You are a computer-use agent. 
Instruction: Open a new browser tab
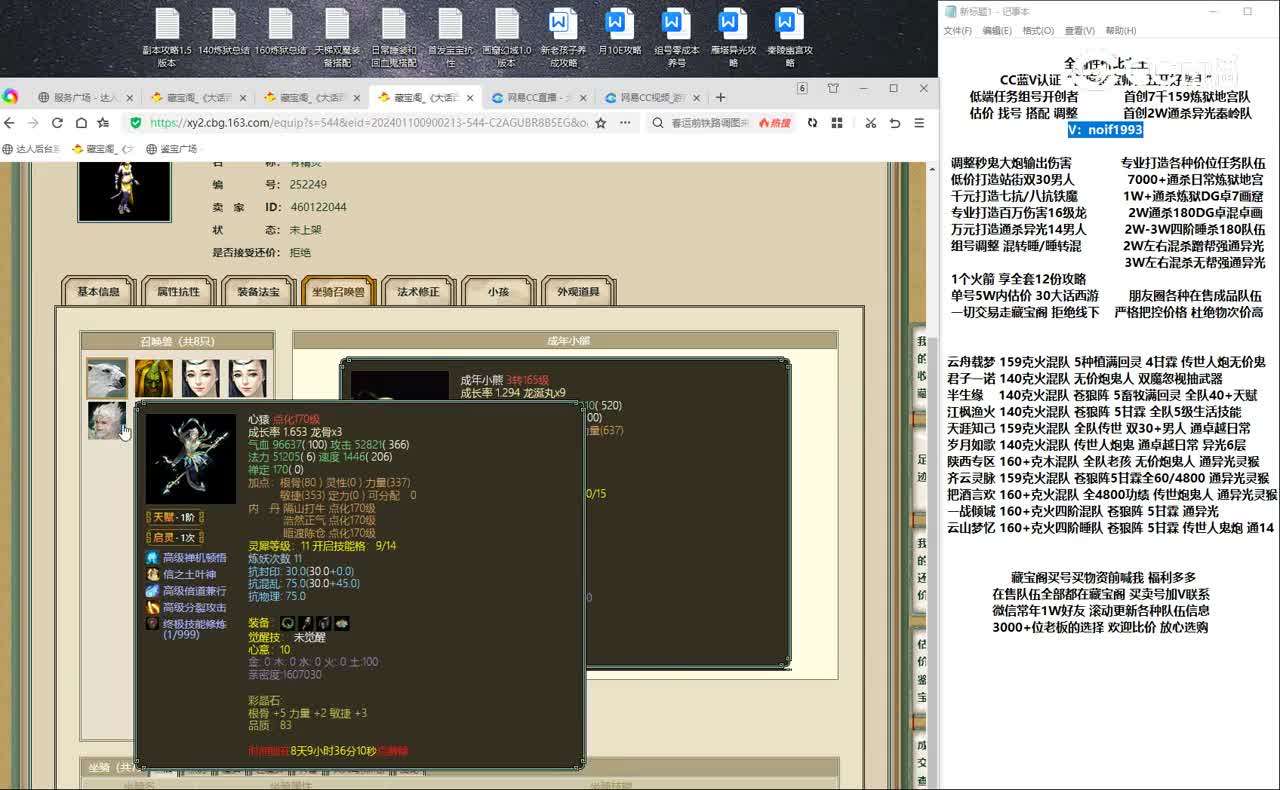(x=720, y=97)
